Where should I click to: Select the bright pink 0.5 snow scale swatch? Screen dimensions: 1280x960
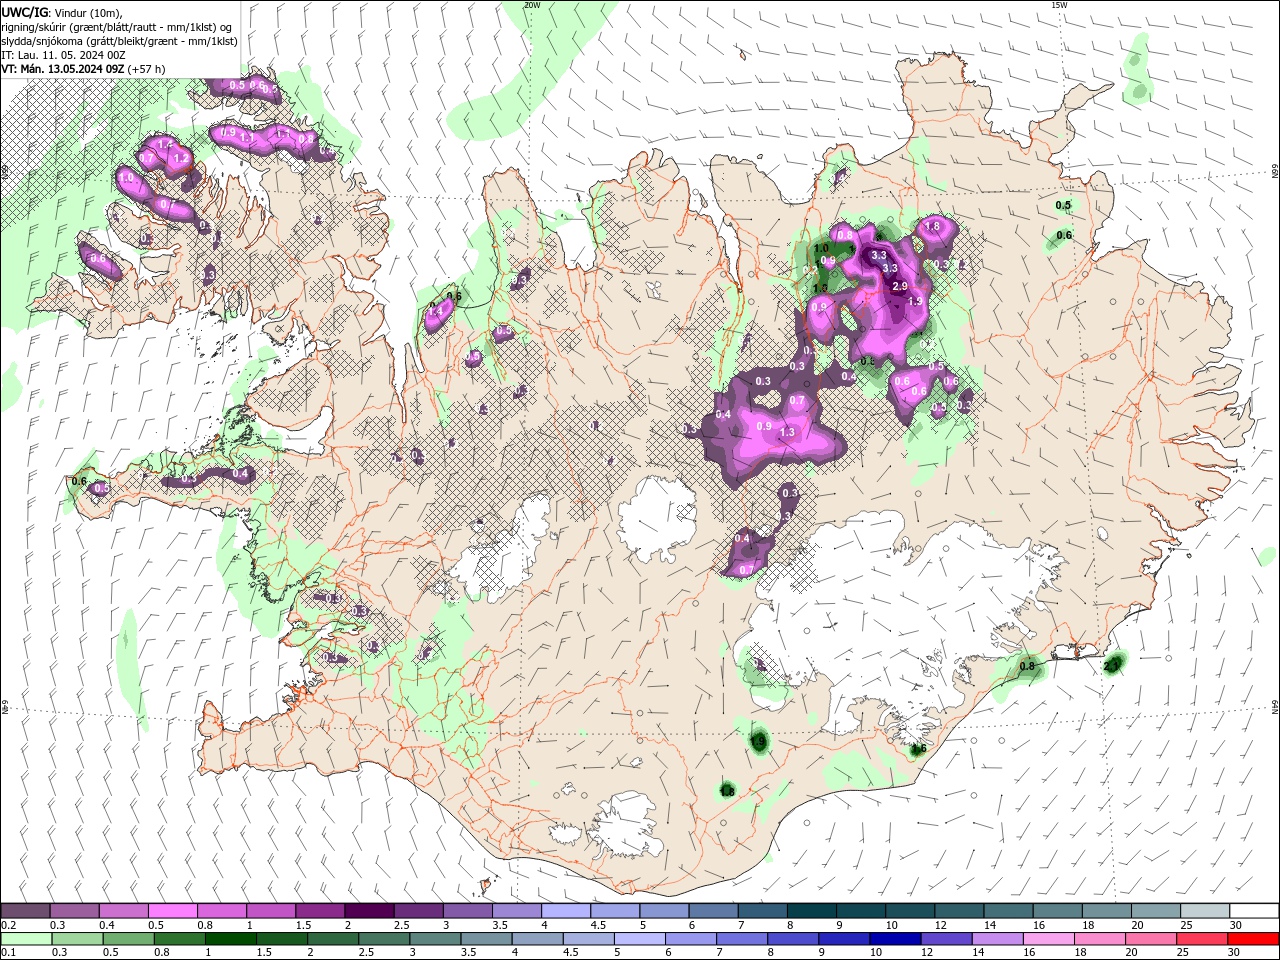pyautogui.click(x=173, y=911)
